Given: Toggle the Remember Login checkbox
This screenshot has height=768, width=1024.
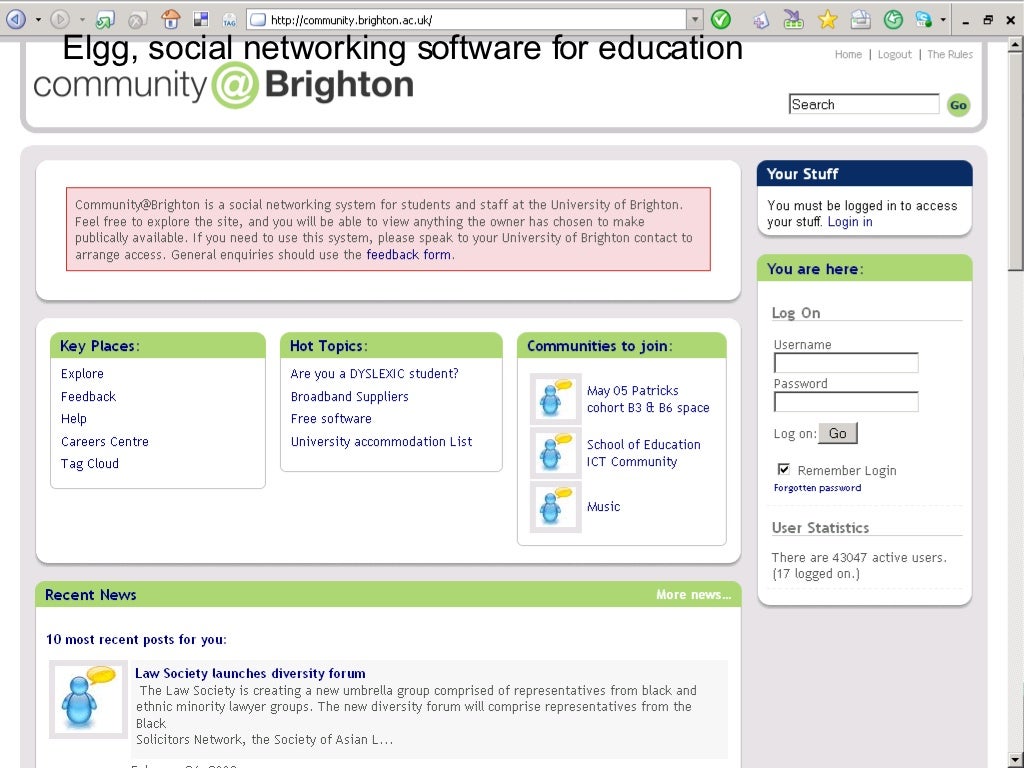Looking at the screenshot, I should (784, 469).
